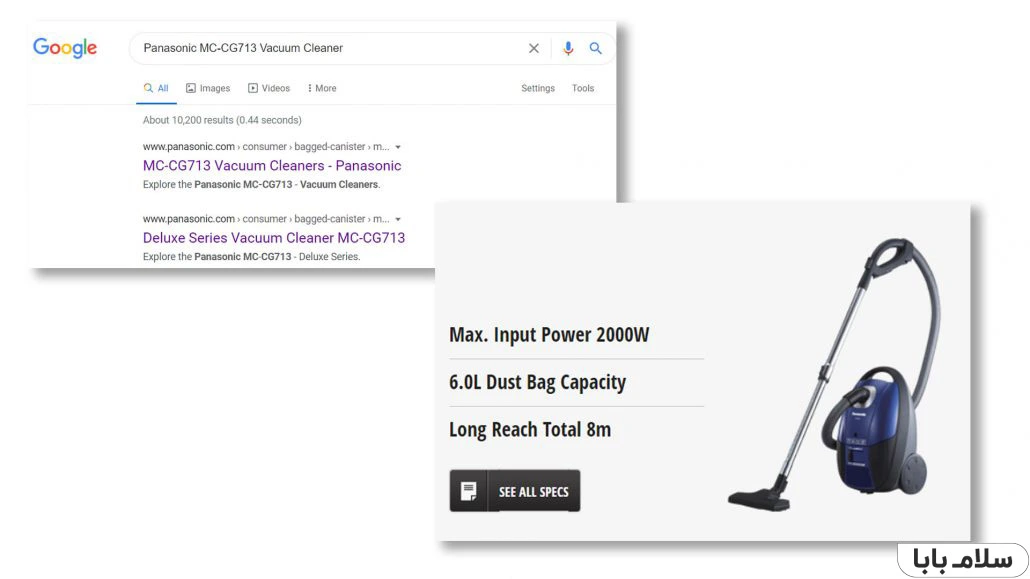Select the All results tab

pyautogui.click(x=156, y=88)
